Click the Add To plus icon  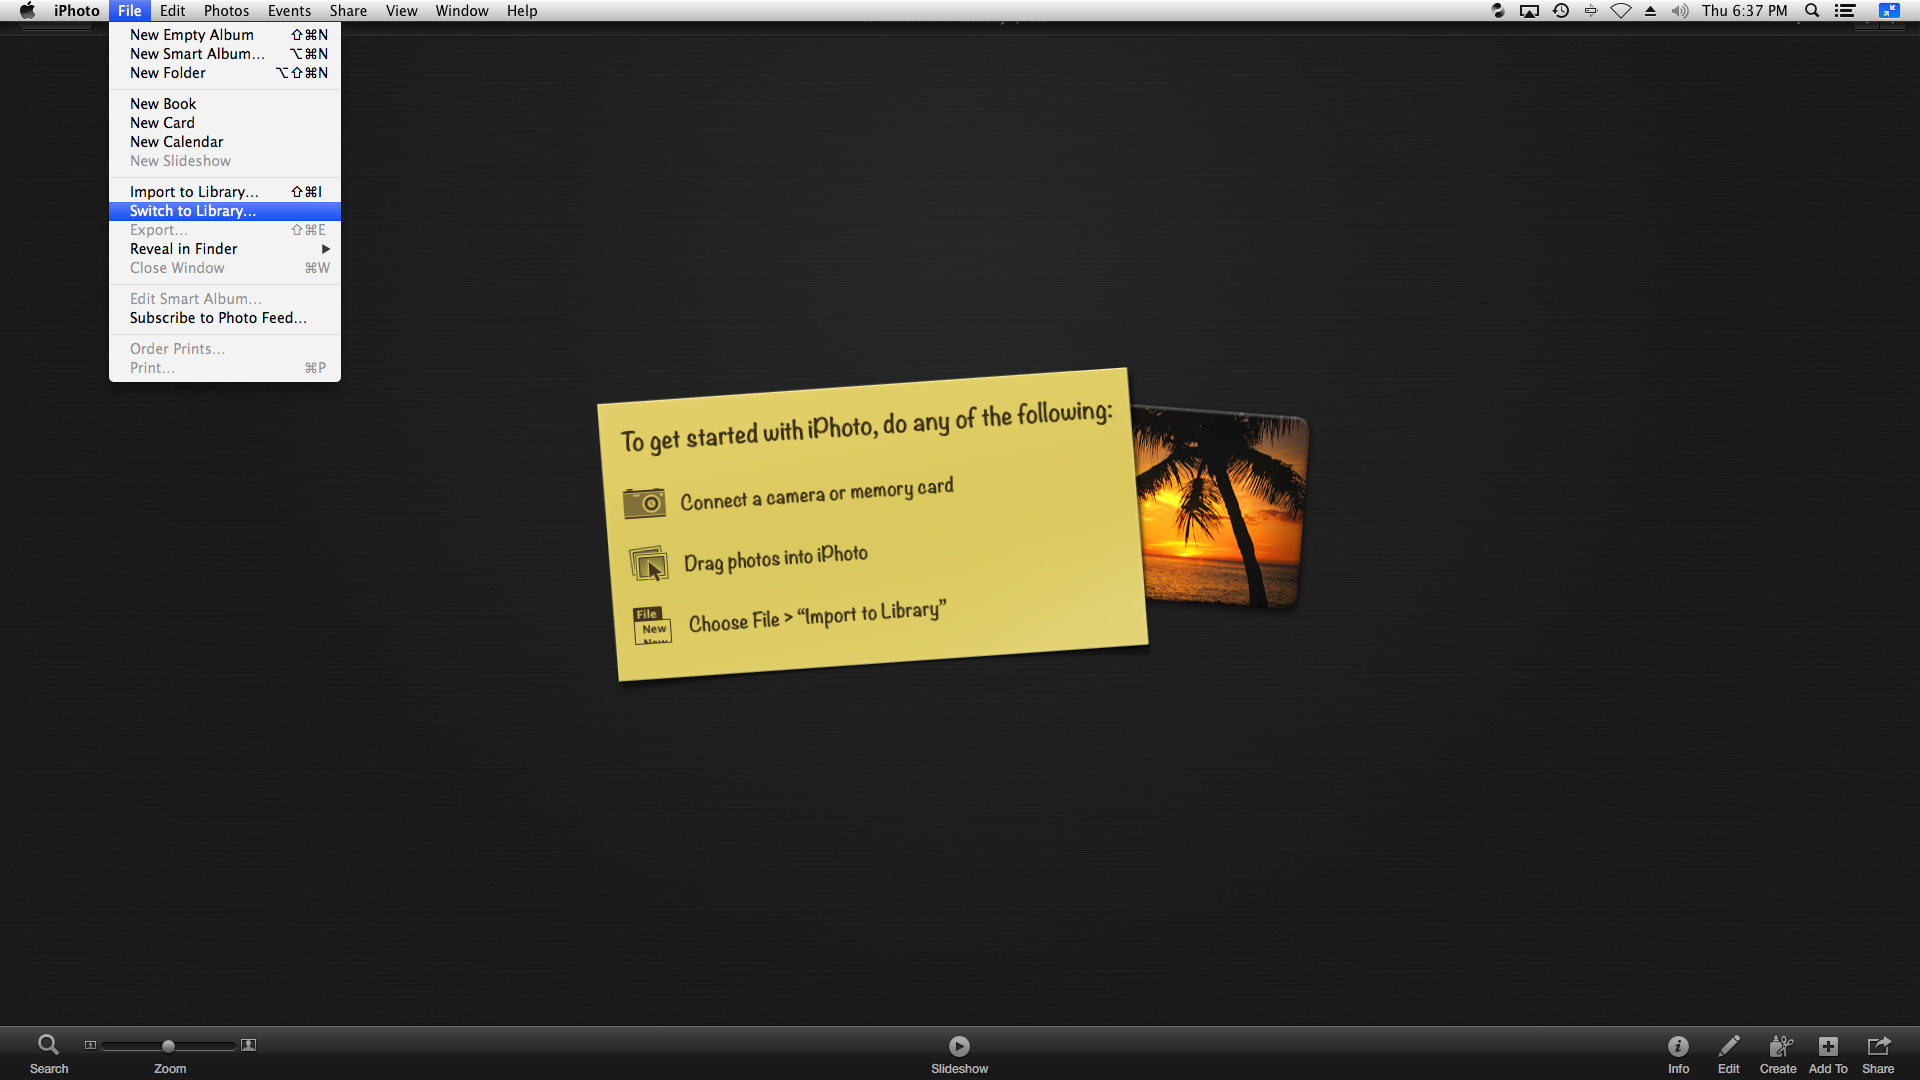pyautogui.click(x=1828, y=1046)
